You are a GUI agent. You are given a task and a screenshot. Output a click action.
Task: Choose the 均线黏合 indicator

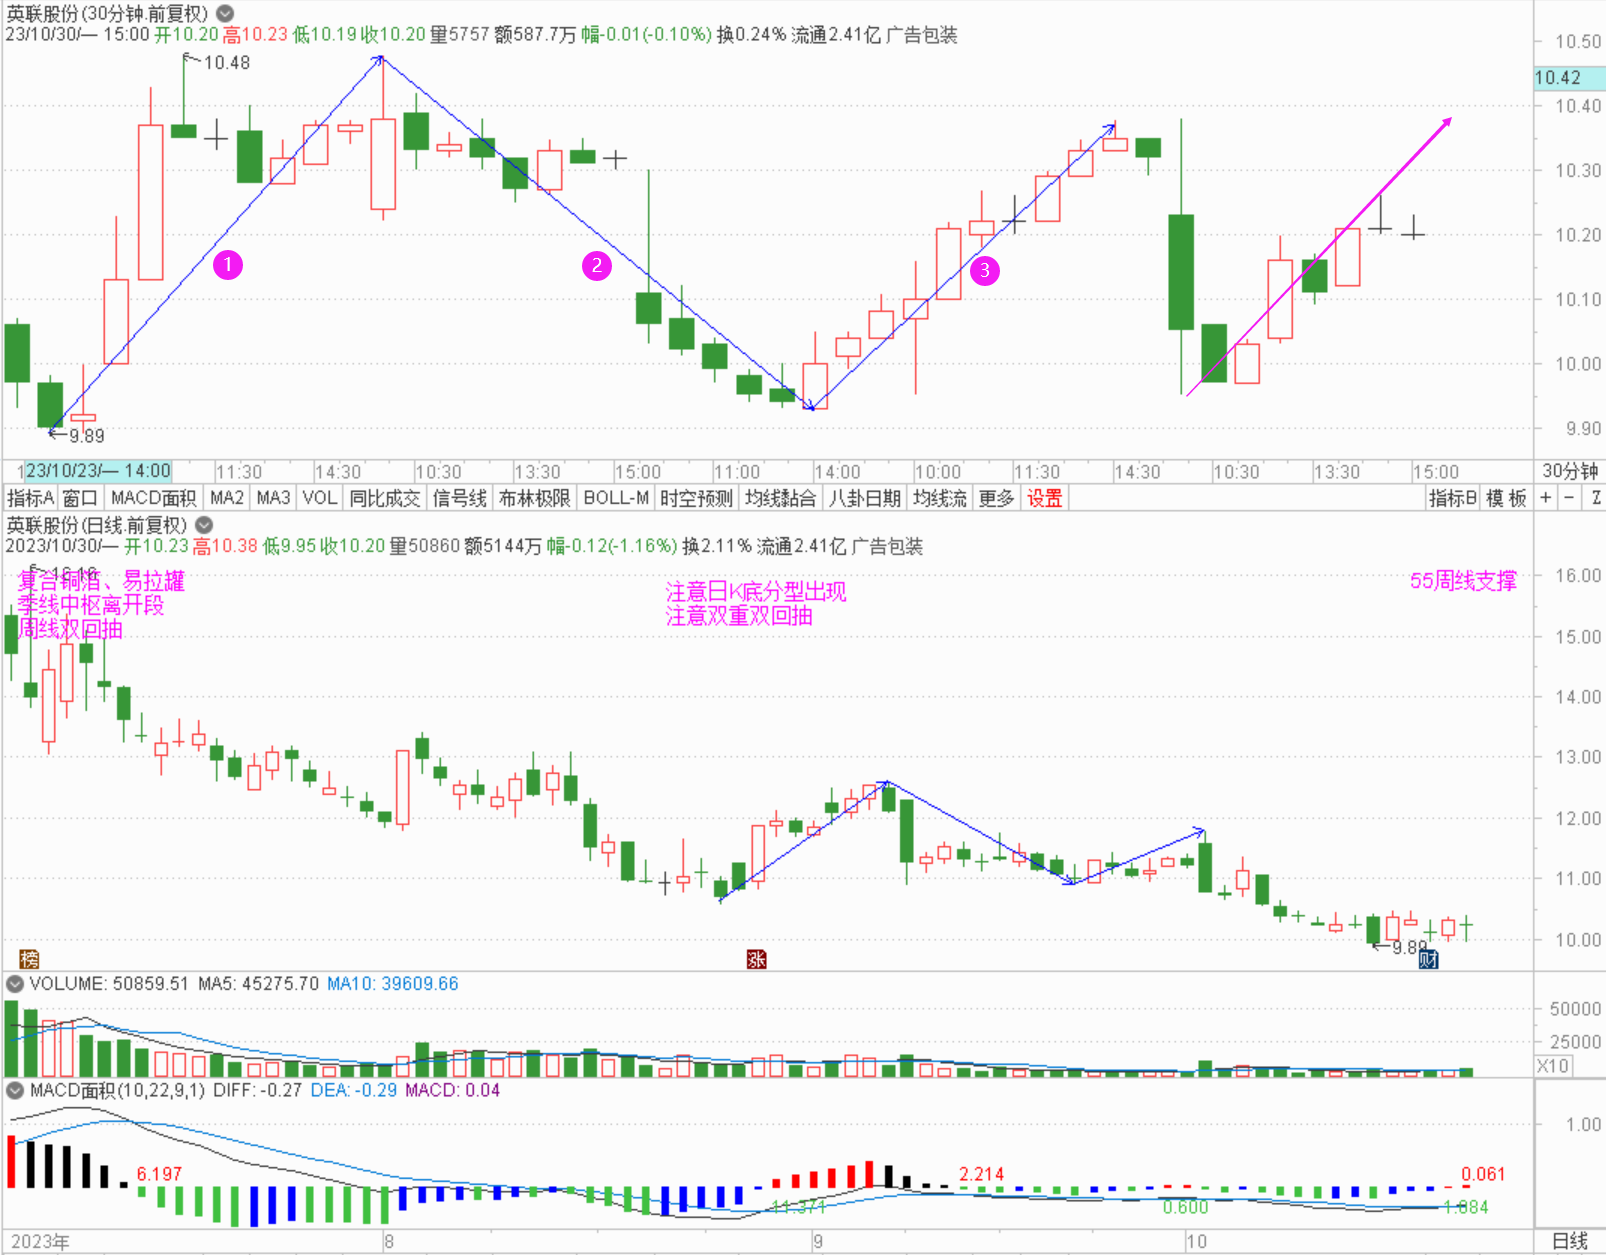point(781,498)
